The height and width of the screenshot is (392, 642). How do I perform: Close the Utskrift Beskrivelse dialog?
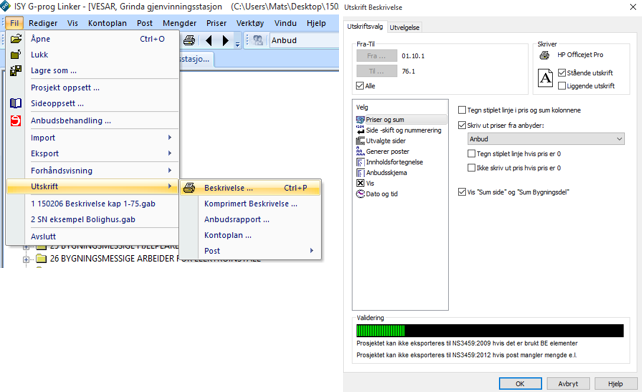[633, 7]
